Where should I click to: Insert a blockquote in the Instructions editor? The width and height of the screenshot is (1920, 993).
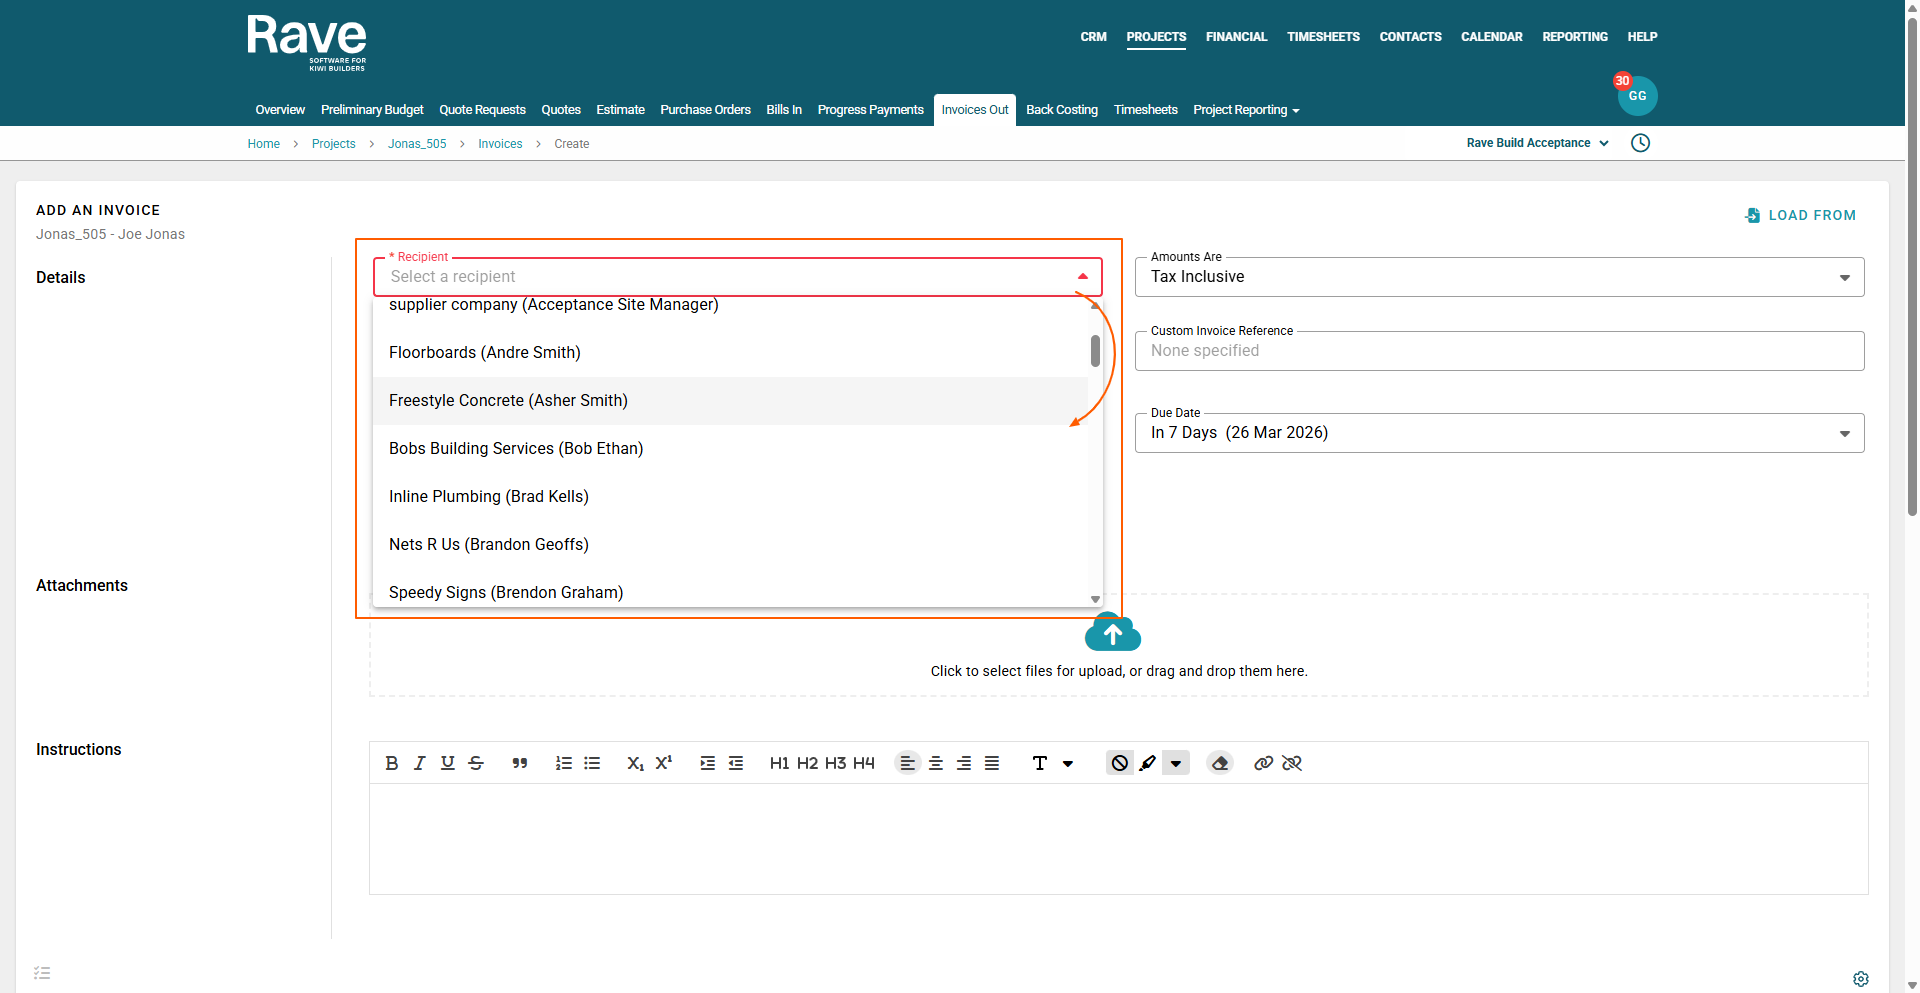(x=520, y=763)
